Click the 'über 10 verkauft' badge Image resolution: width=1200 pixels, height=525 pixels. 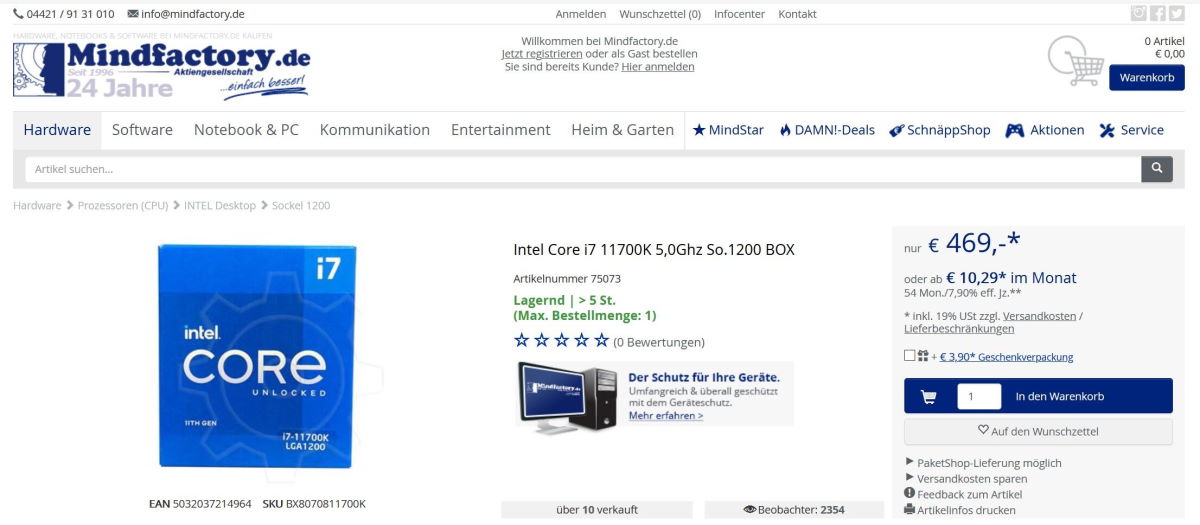tap(597, 510)
